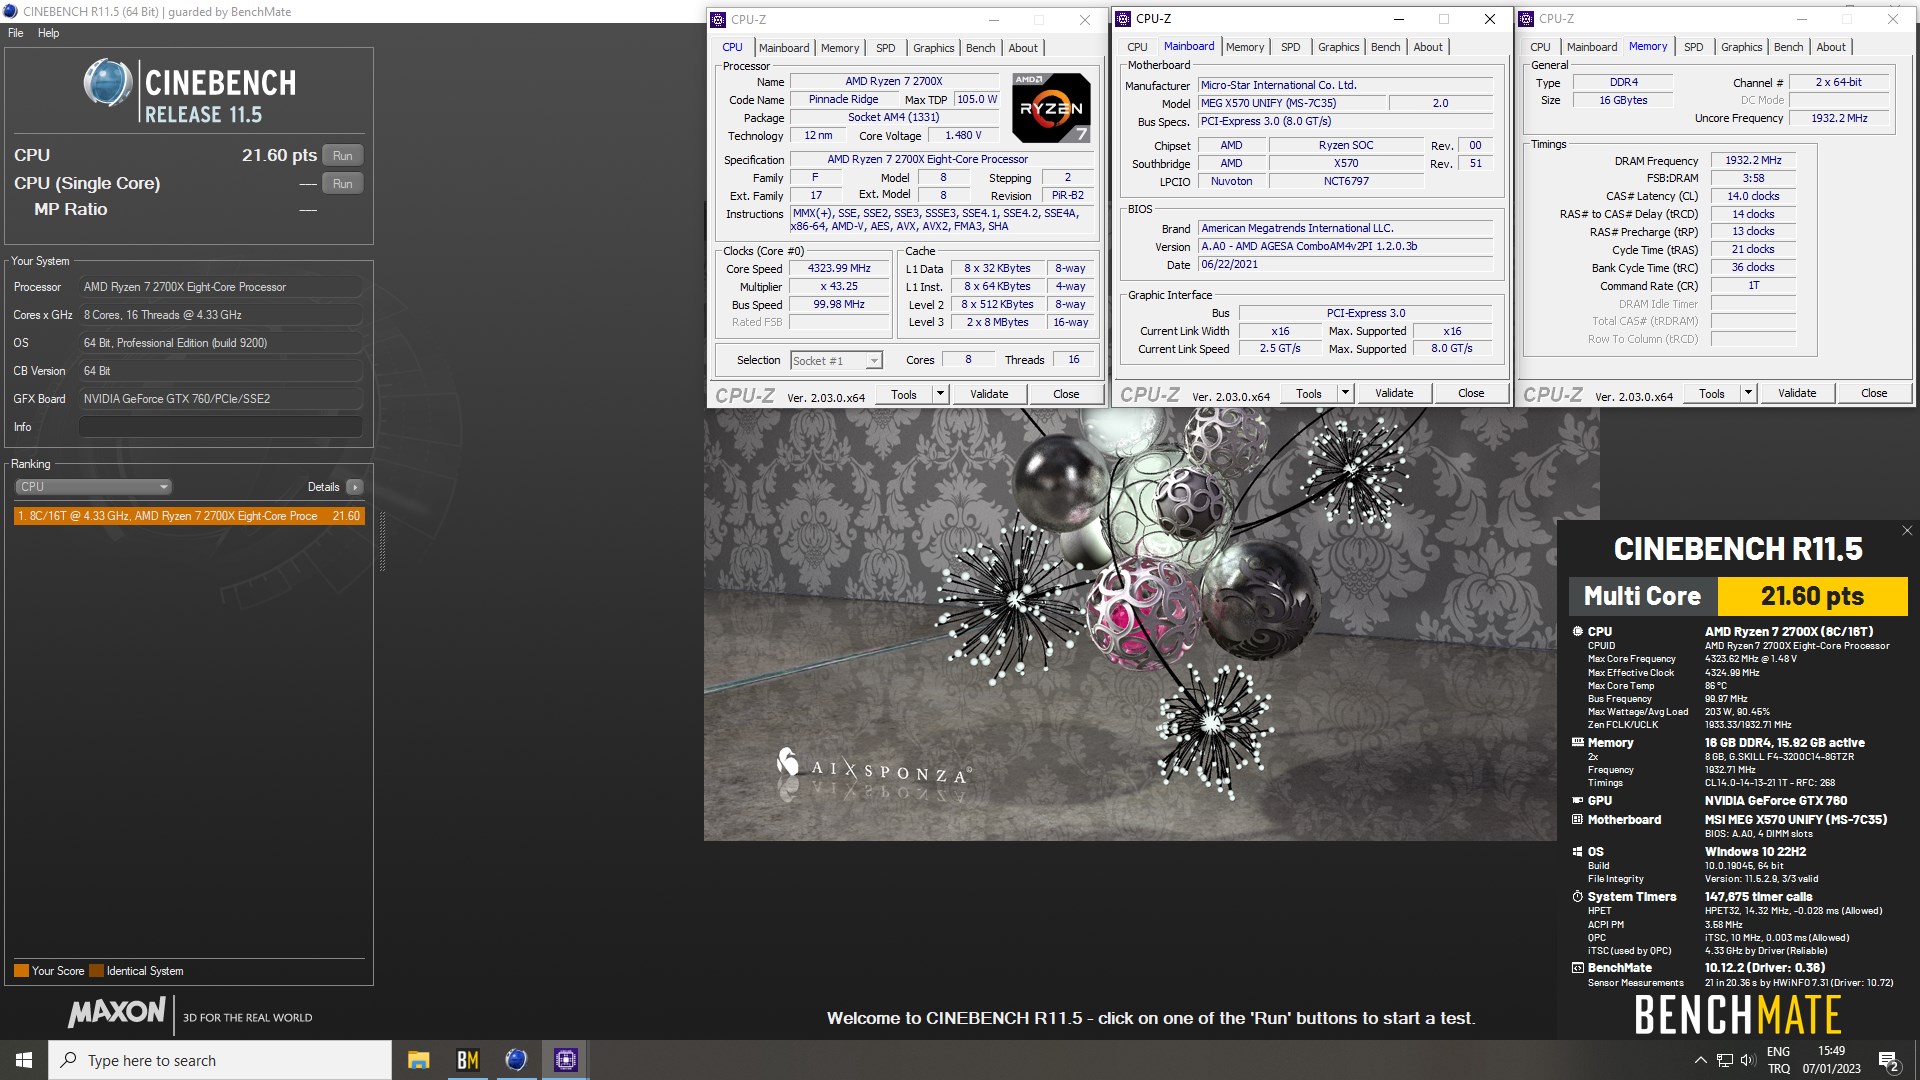Viewport: 1920px width, 1080px height.
Task: Select the Ryzen 7 2700X ranking entry
Action: coord(189,516)
